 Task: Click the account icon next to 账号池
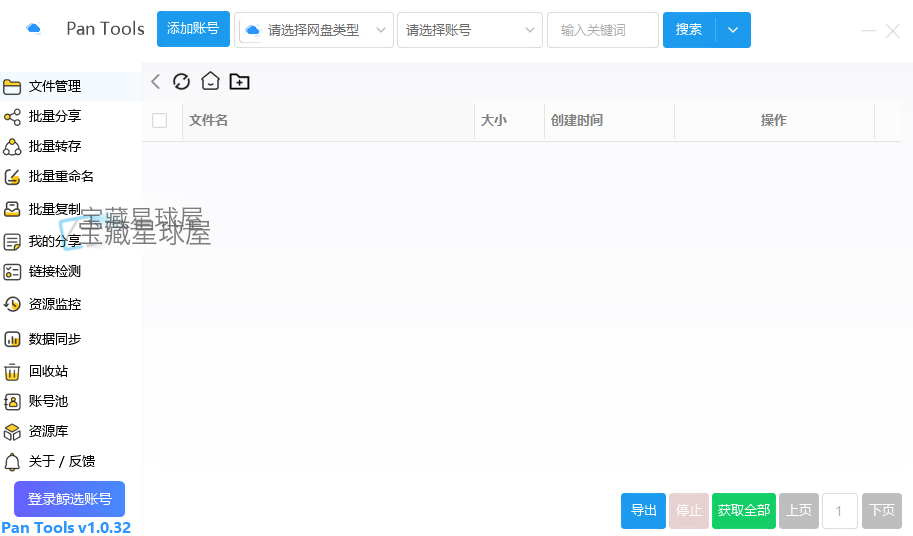pos(12,402)
